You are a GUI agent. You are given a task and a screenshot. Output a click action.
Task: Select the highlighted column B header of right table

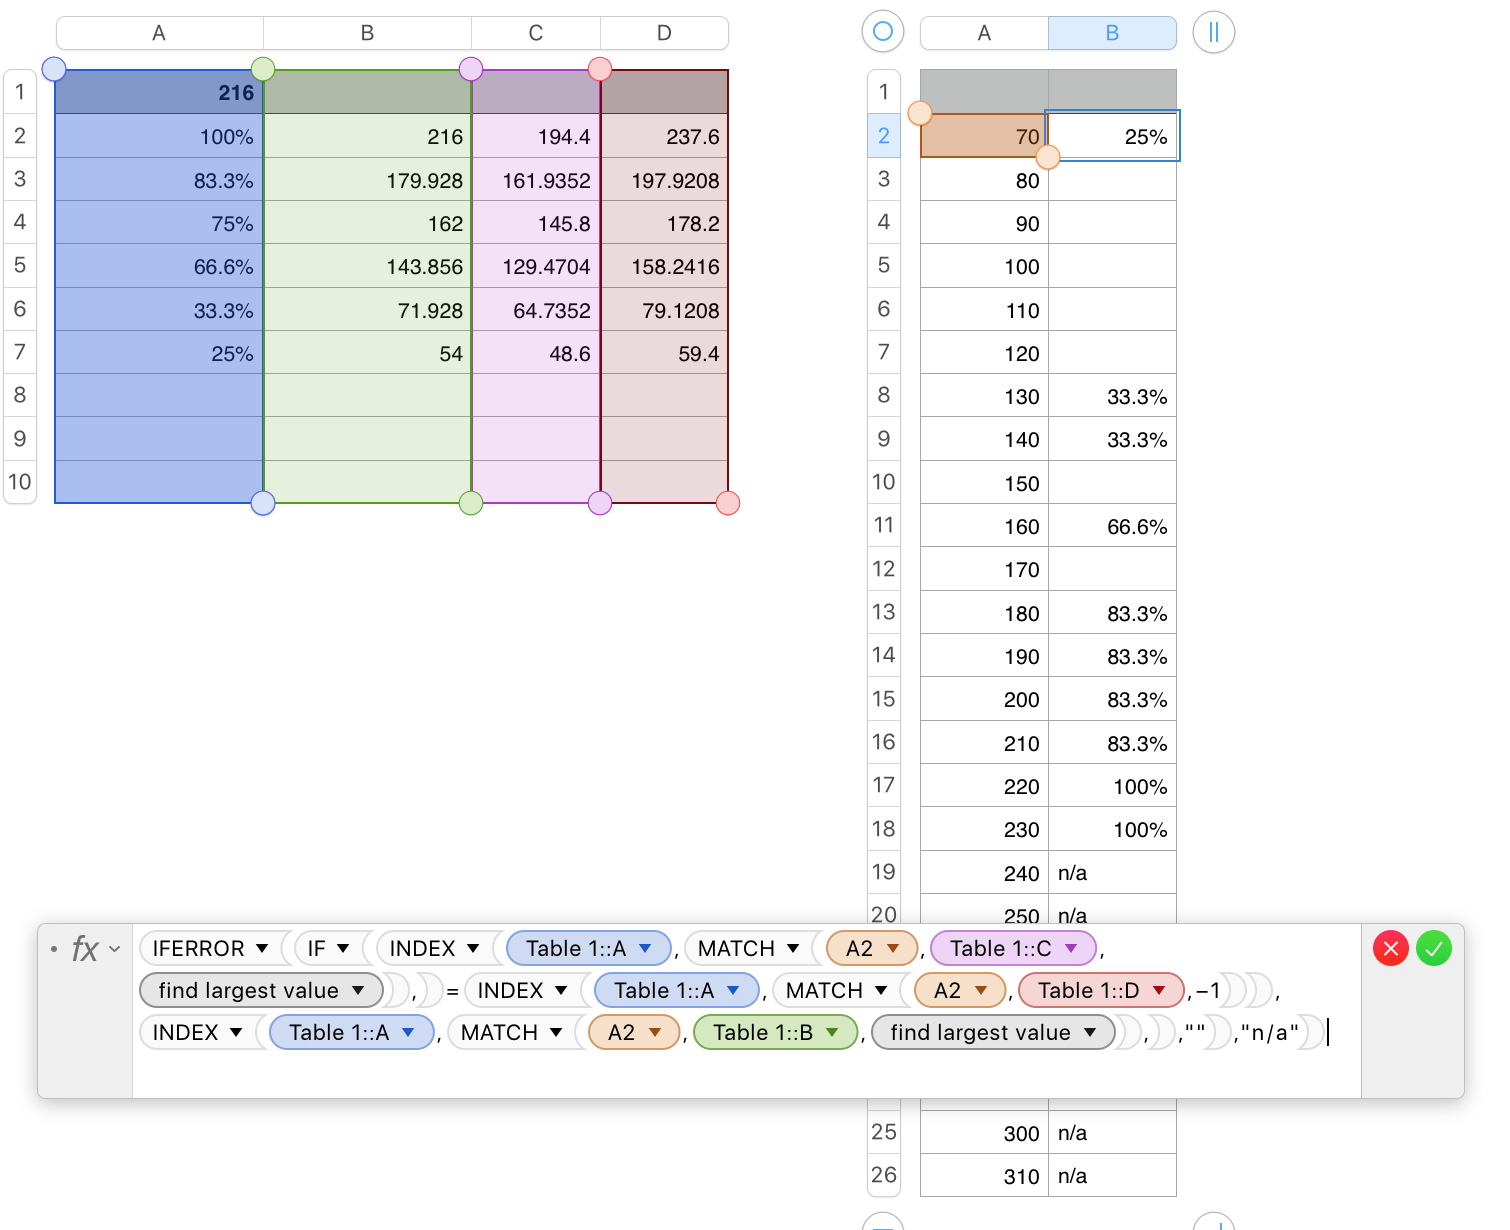click(1112, 33)
